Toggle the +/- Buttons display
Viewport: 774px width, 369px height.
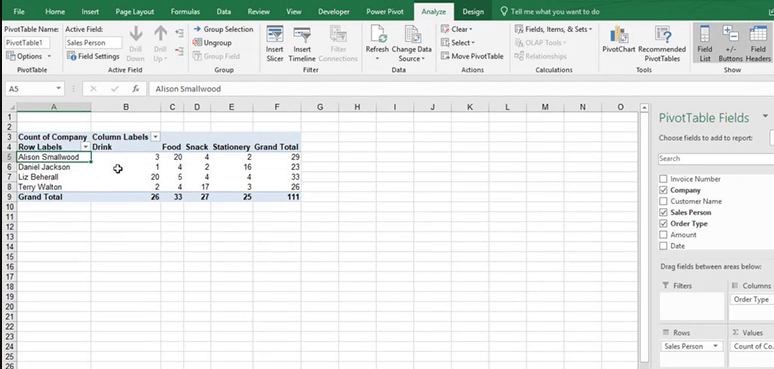[730, 44]
